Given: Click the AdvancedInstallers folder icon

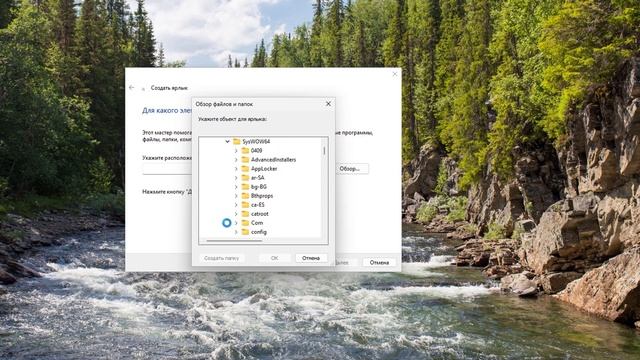Looking at the screenshot, I should pos(245,160).
